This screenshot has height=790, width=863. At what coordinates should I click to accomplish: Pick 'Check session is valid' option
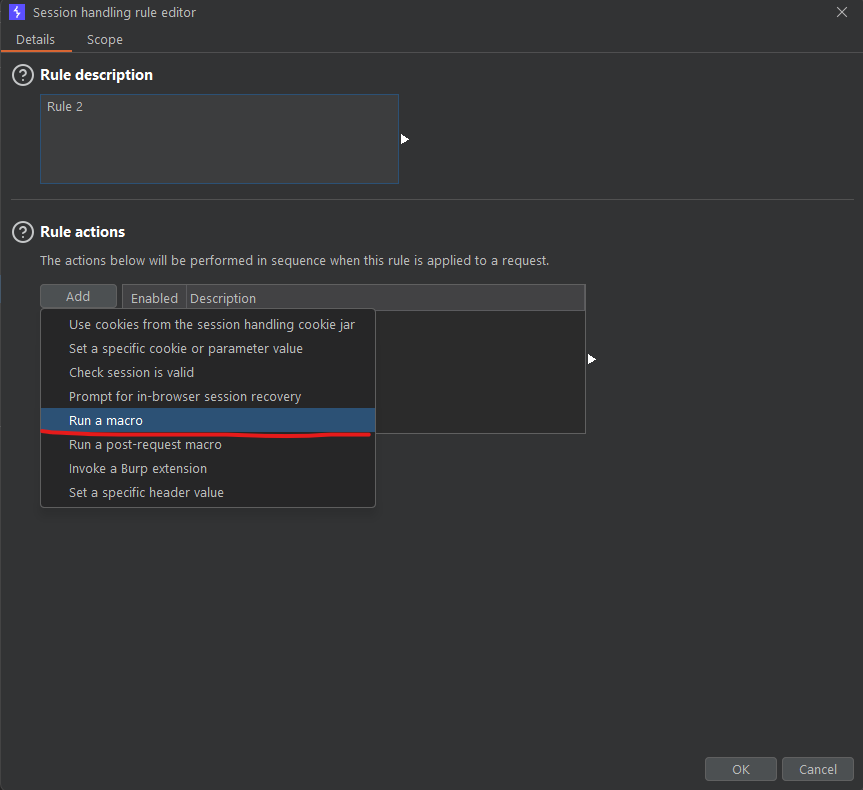(x=131, y=373)
